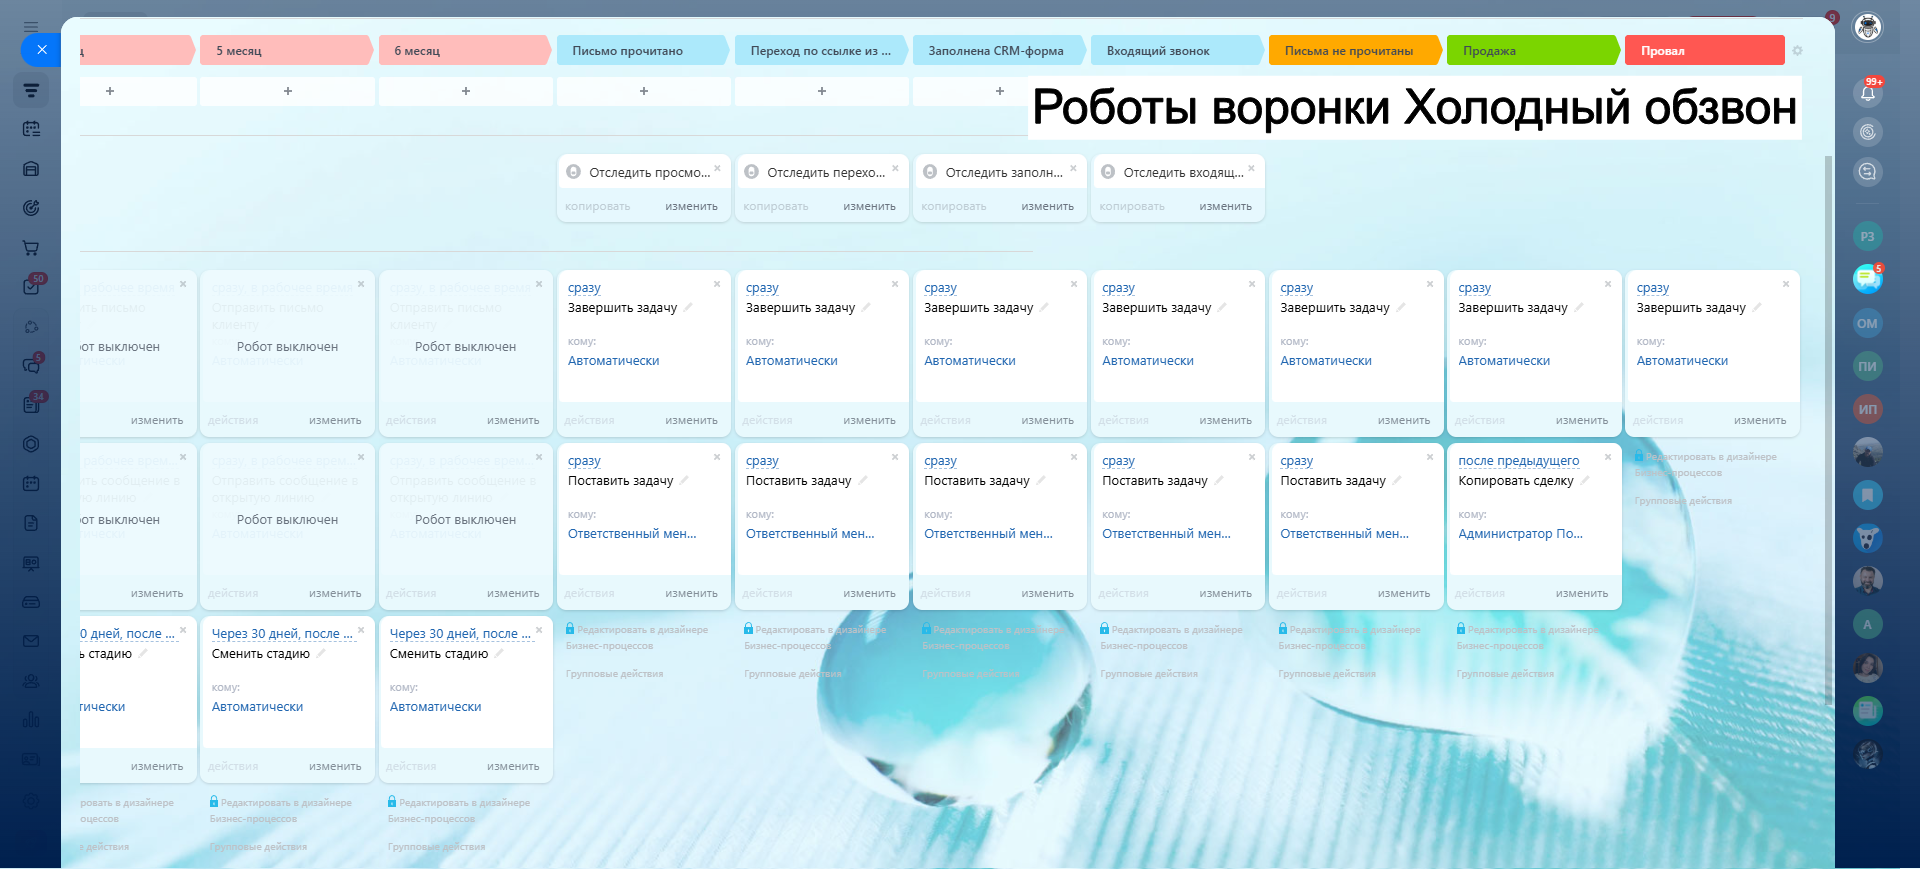Select the 5 месяц stage header
Screen dimensions: 1920x869
(287, 51)
